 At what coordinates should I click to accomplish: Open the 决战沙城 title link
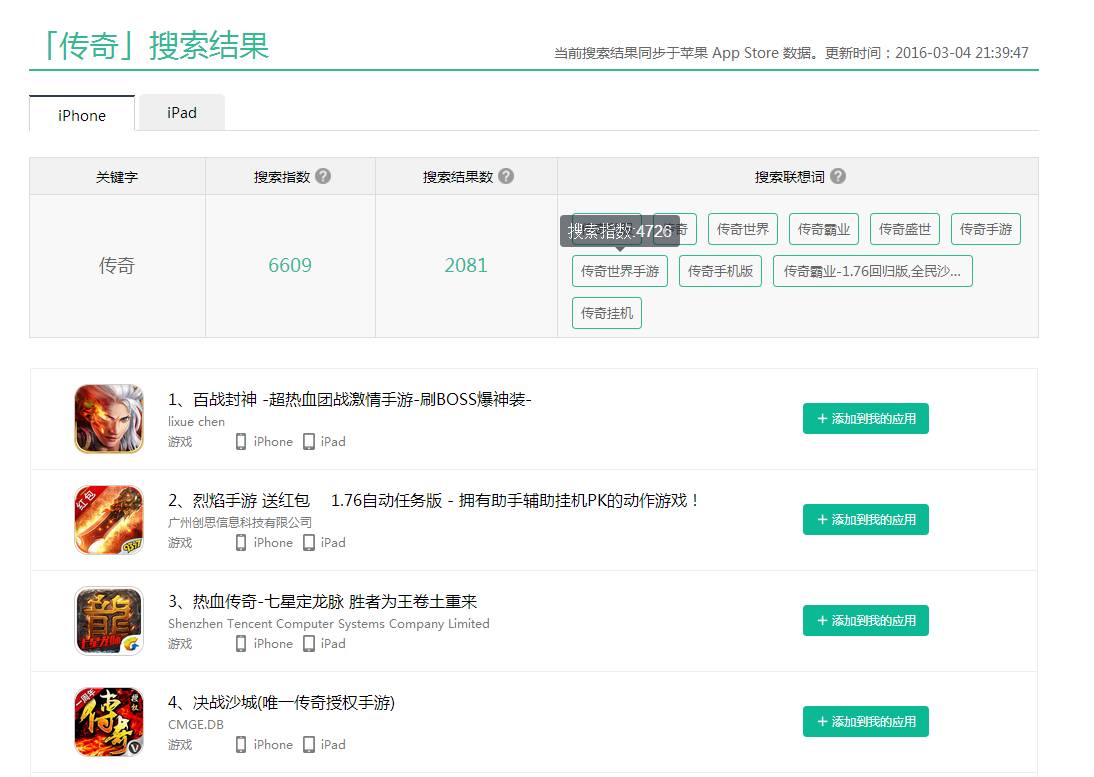[281, 703]
